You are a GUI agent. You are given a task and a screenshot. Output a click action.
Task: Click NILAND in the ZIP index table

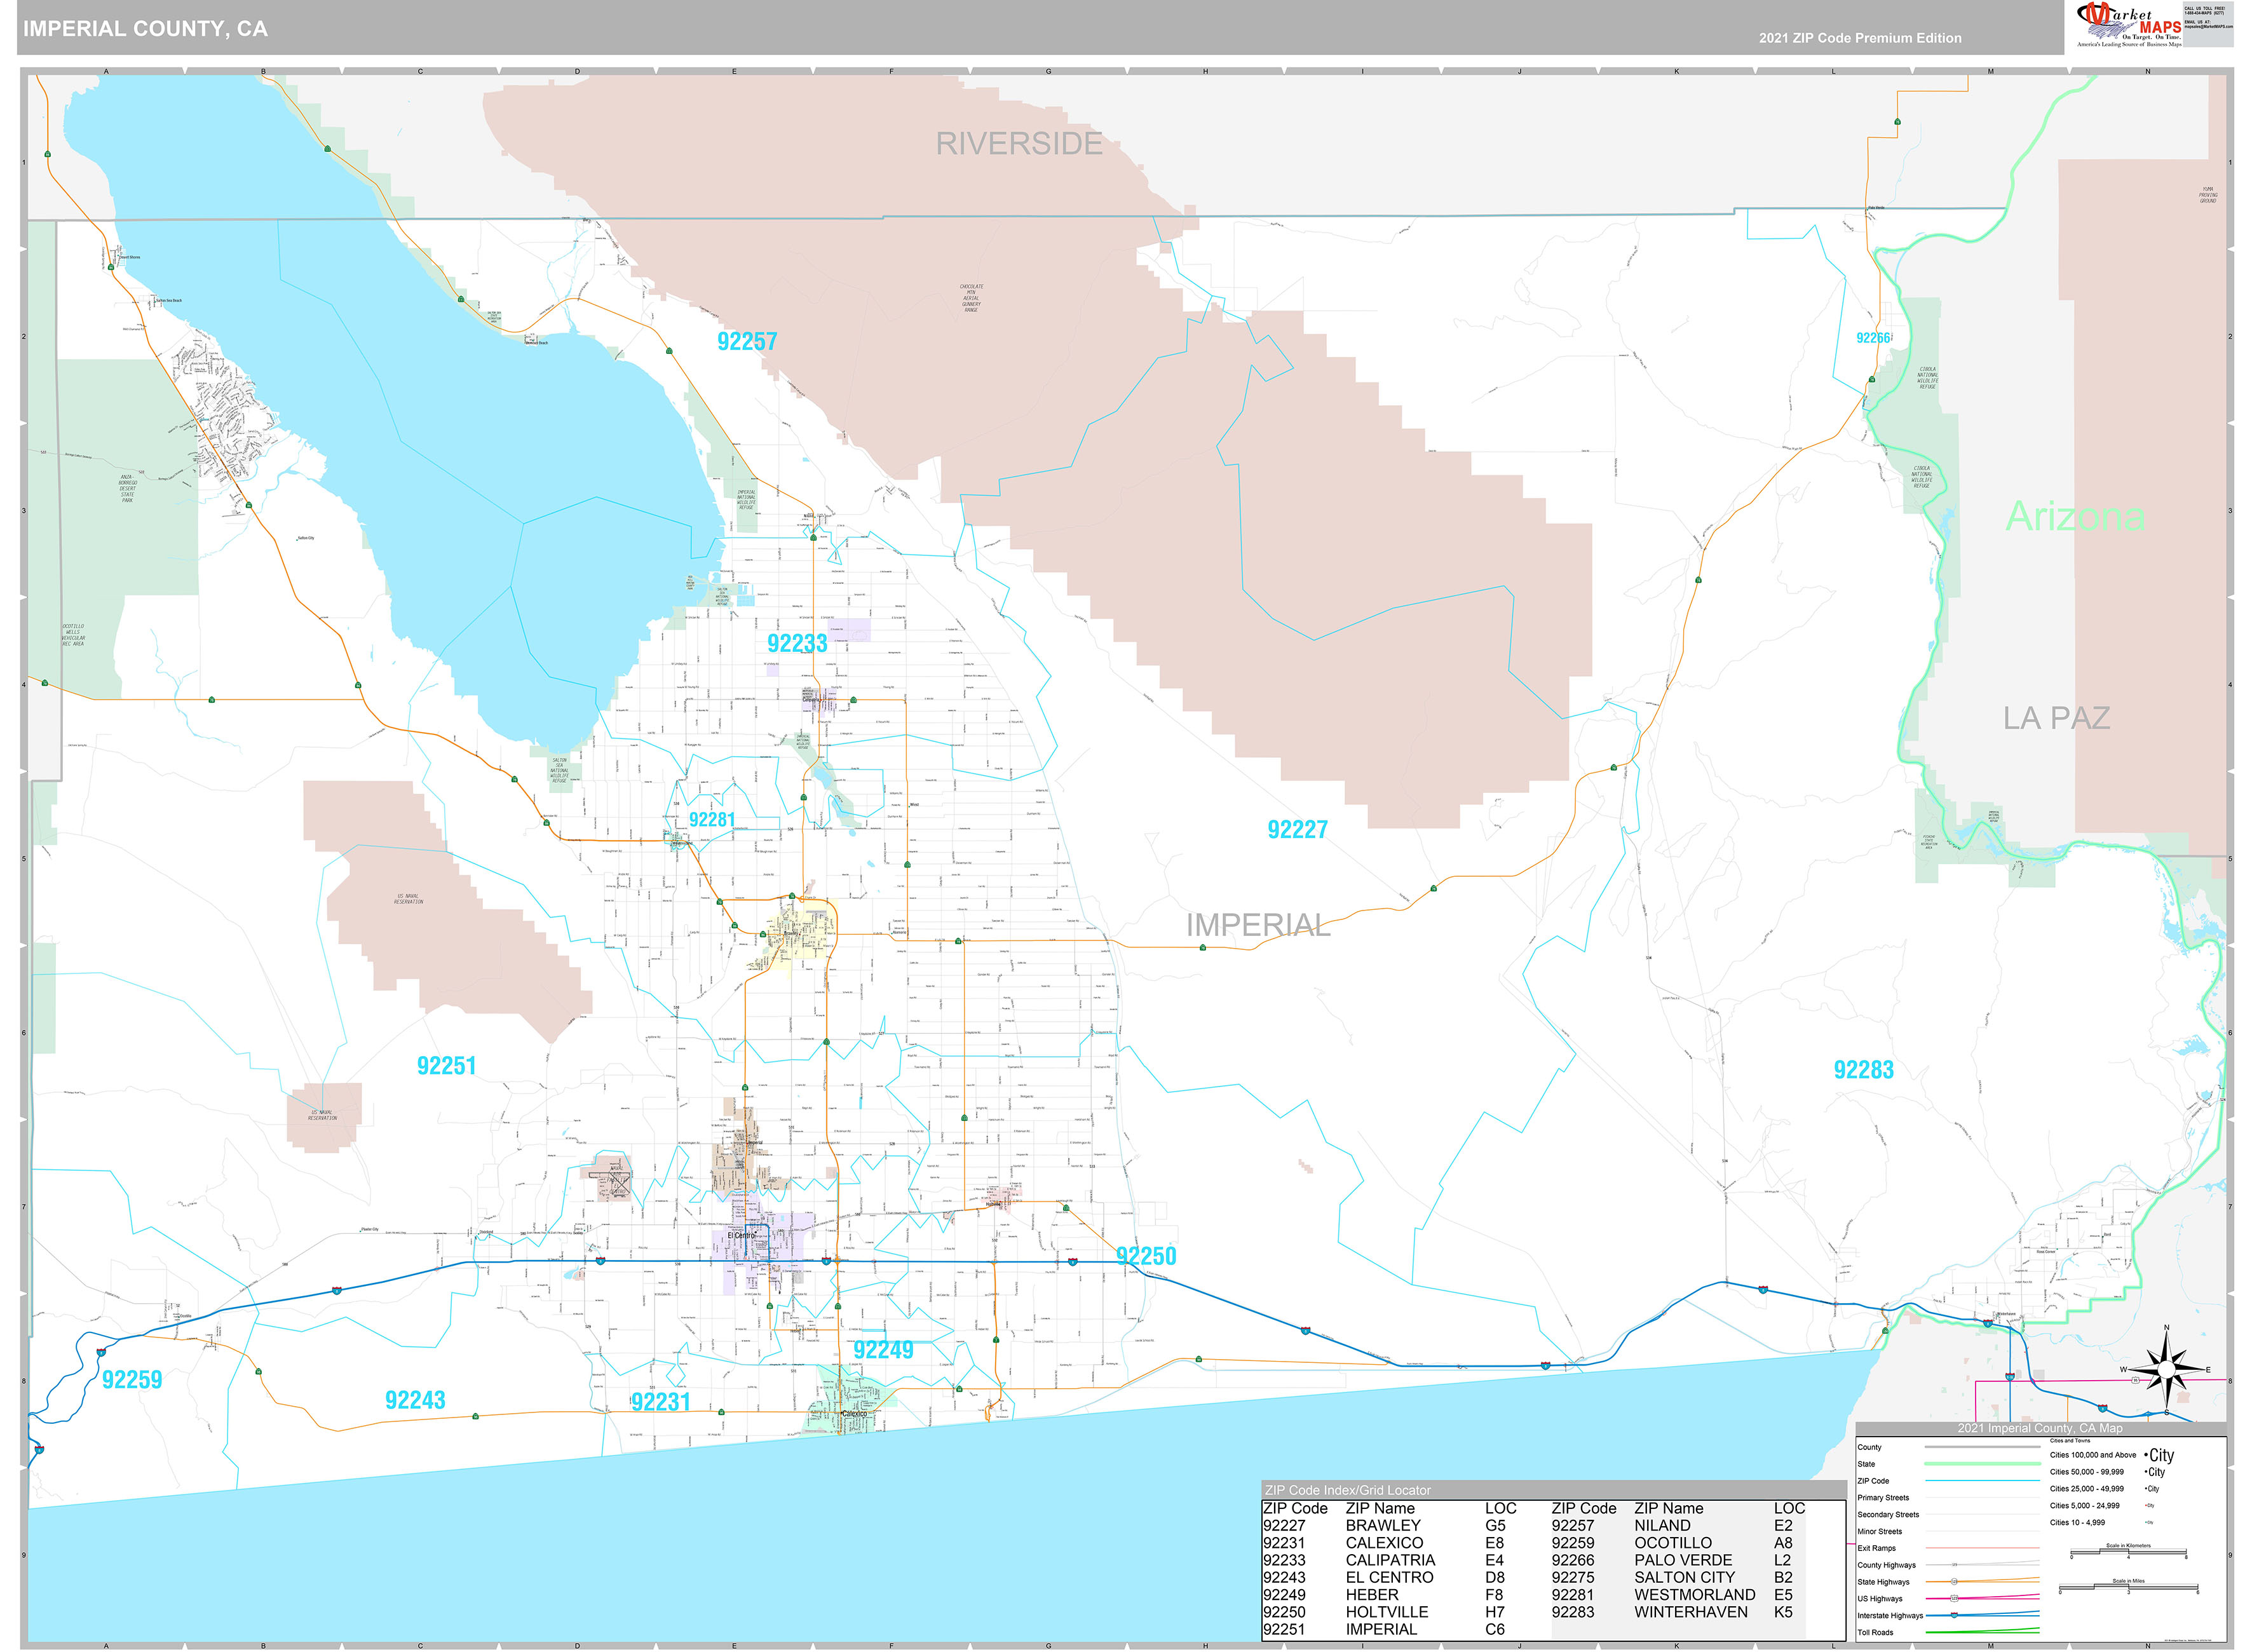(1662, 1526)
